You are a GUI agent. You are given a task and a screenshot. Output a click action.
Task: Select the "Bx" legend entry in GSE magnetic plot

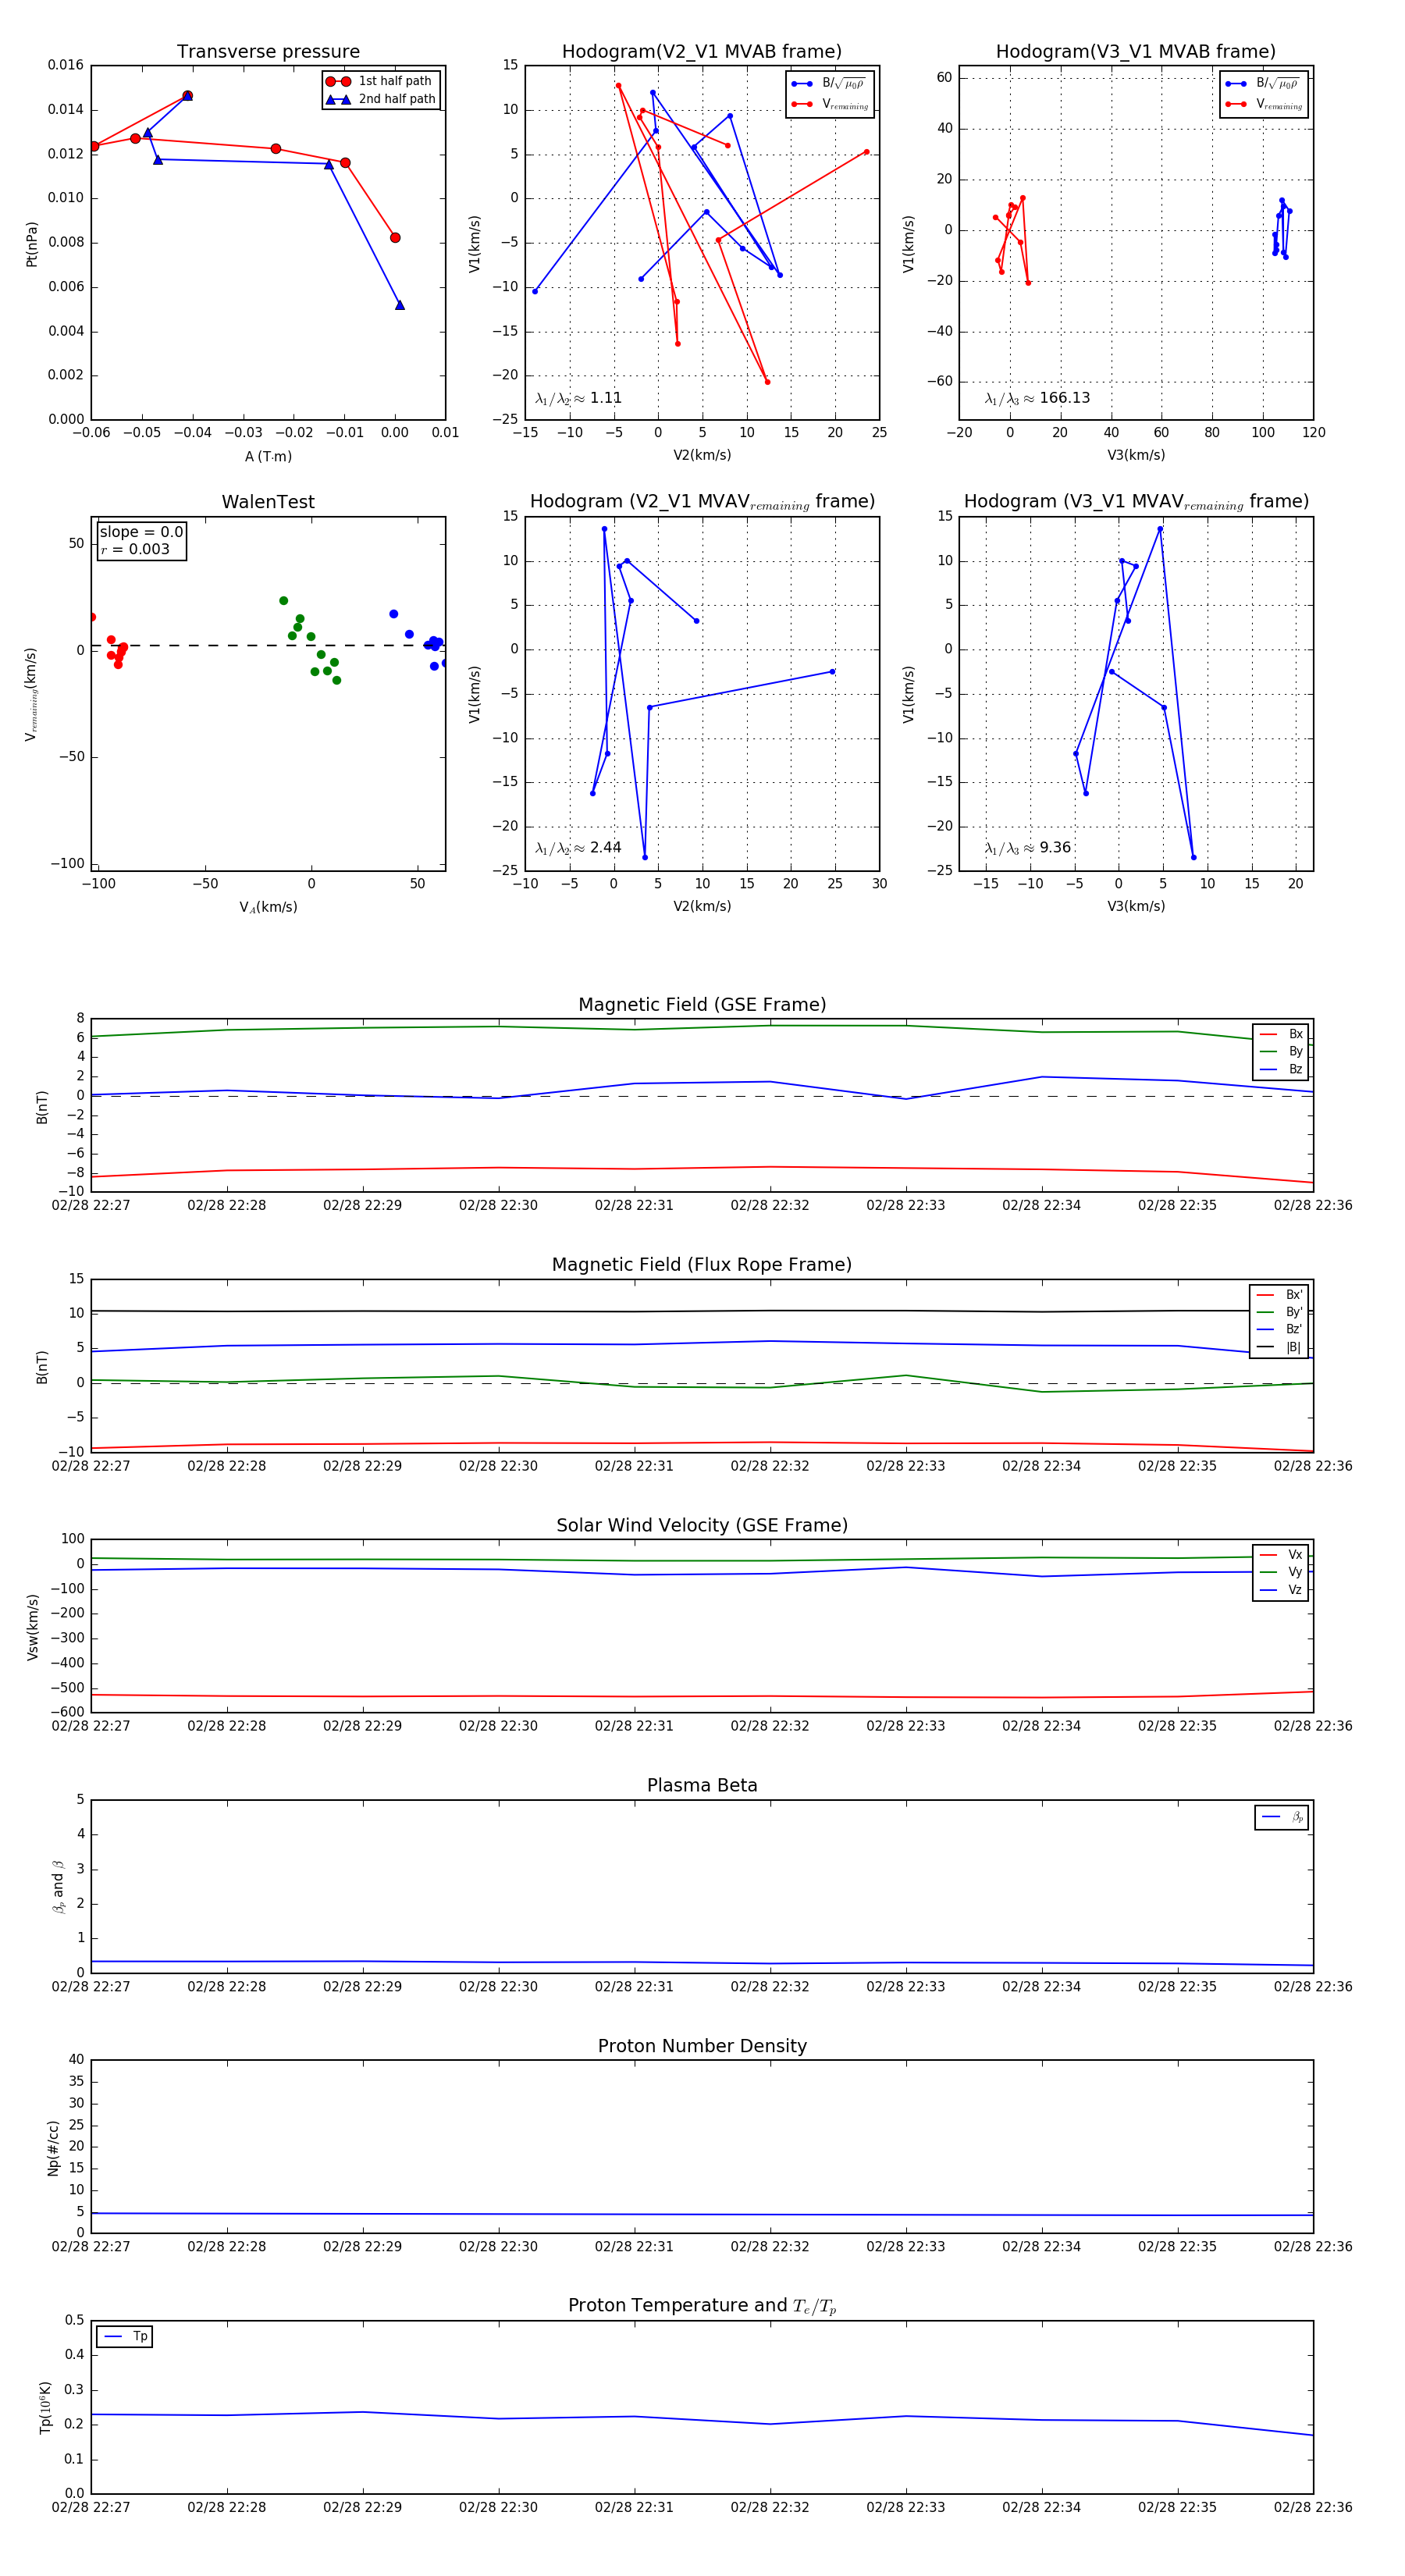[1282, 1034]
